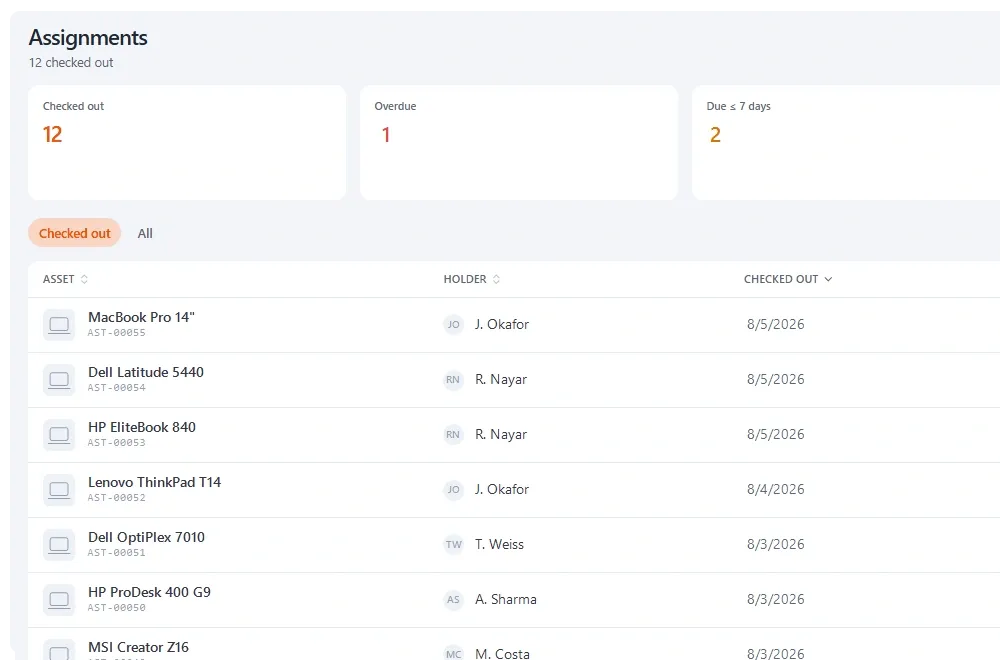Switch to the All filter tab

click(x=145, y=233)
